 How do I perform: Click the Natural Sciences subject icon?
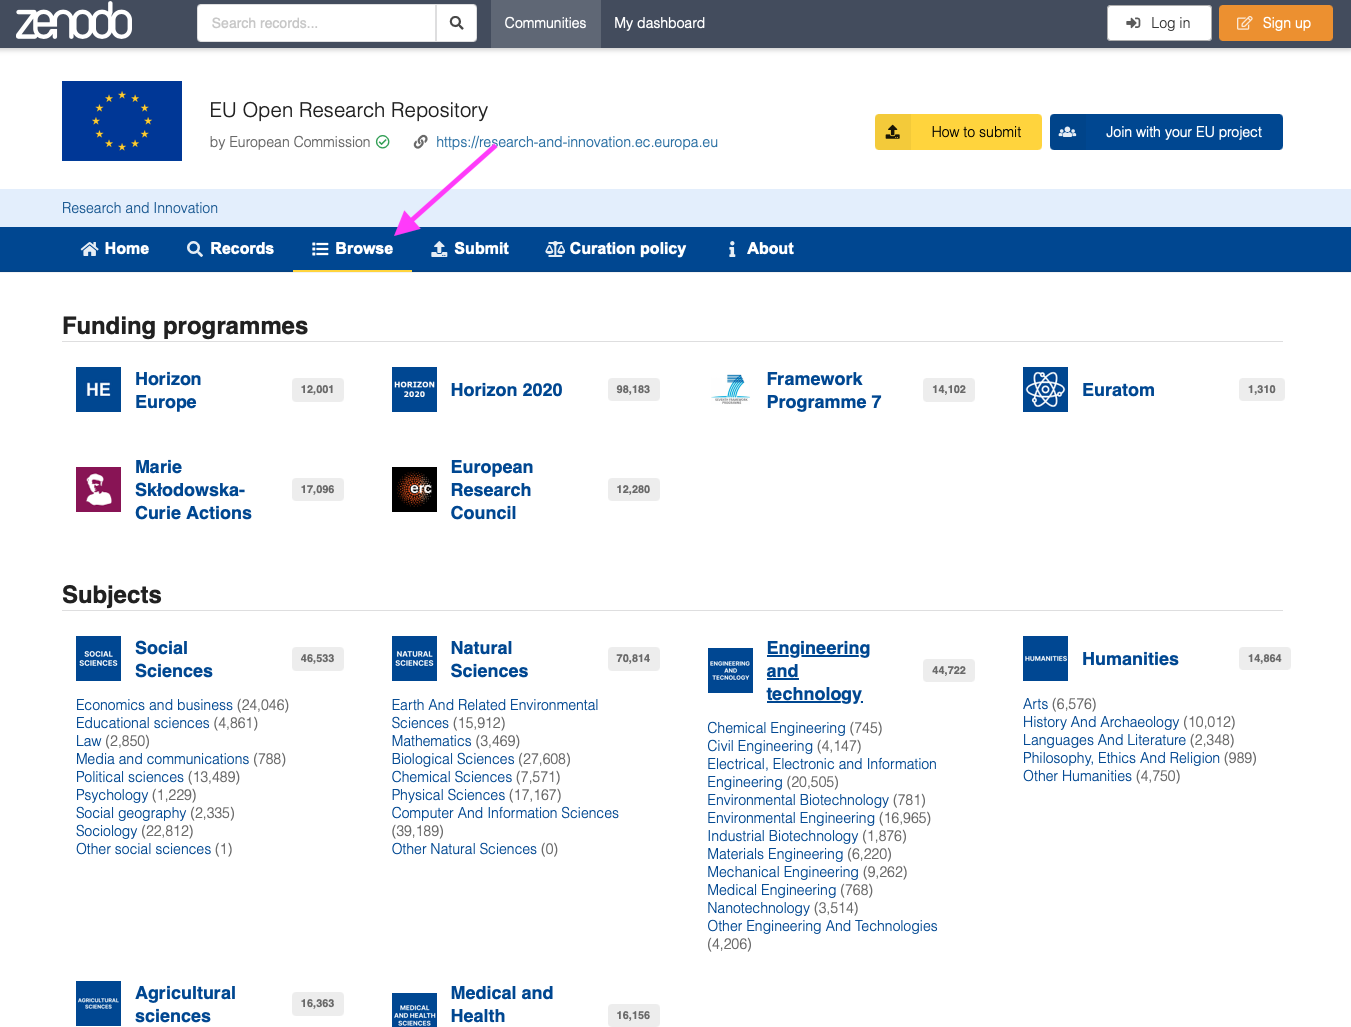414,659
